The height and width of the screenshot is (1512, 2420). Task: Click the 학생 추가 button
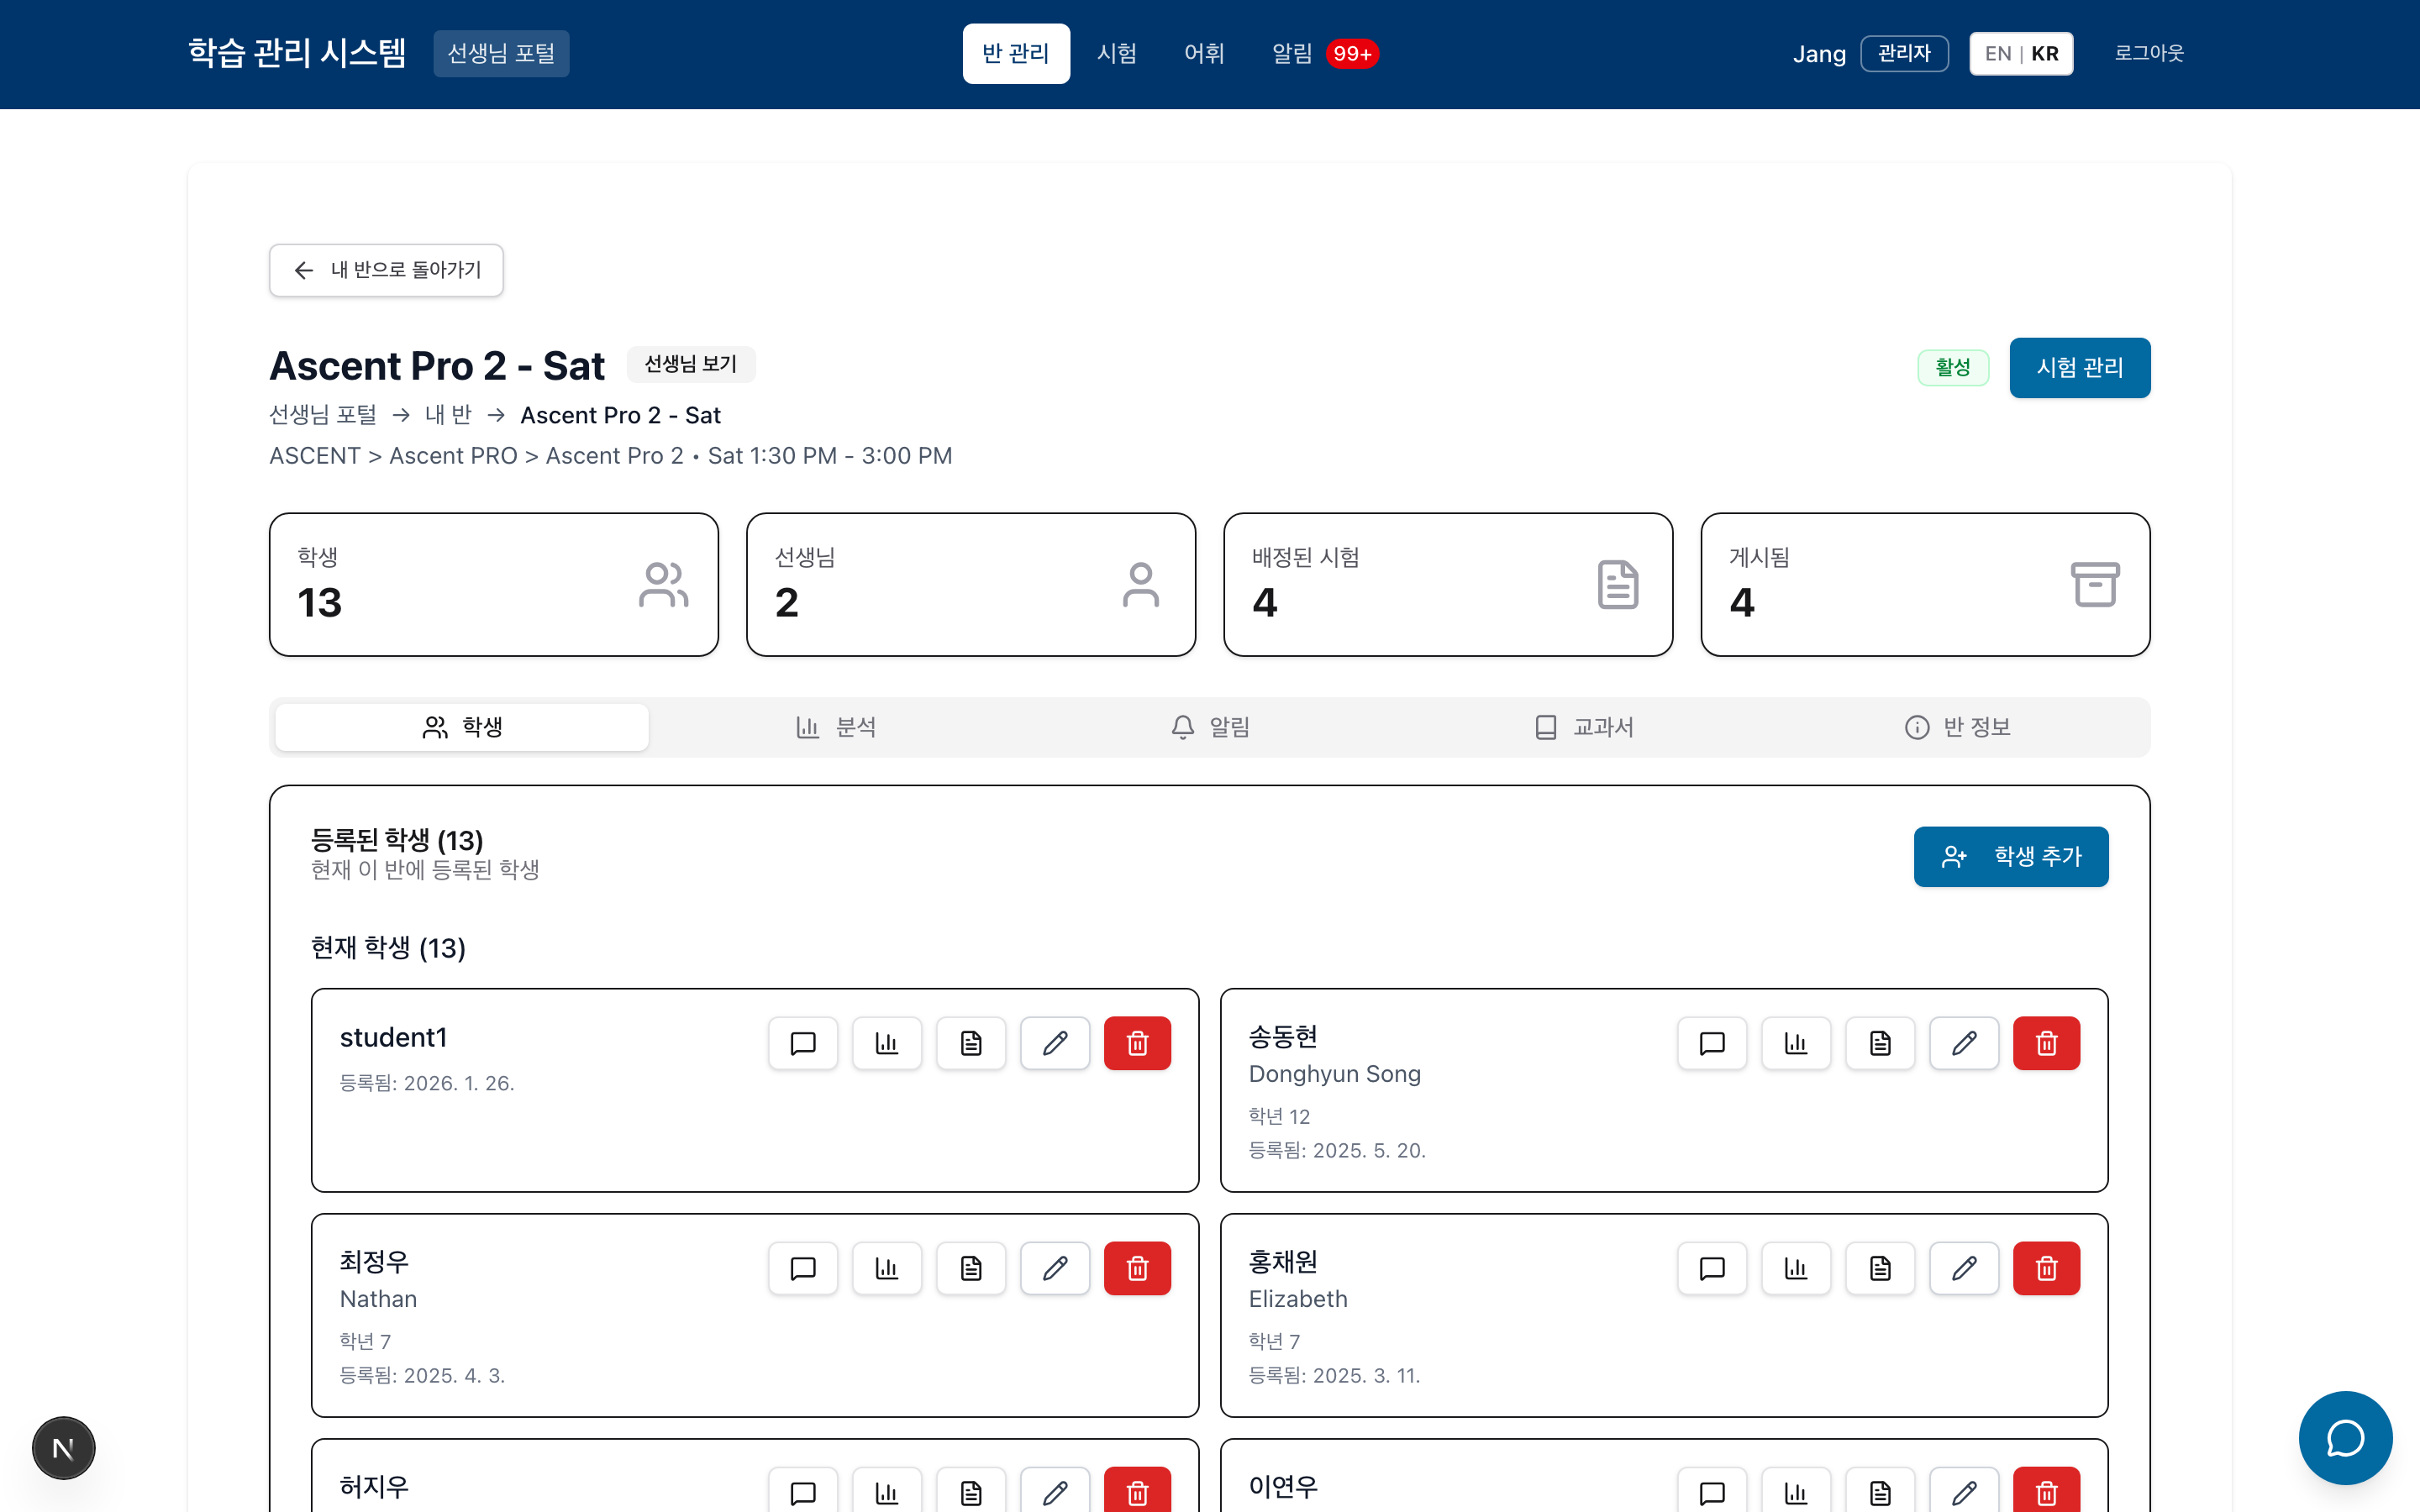2010,856
